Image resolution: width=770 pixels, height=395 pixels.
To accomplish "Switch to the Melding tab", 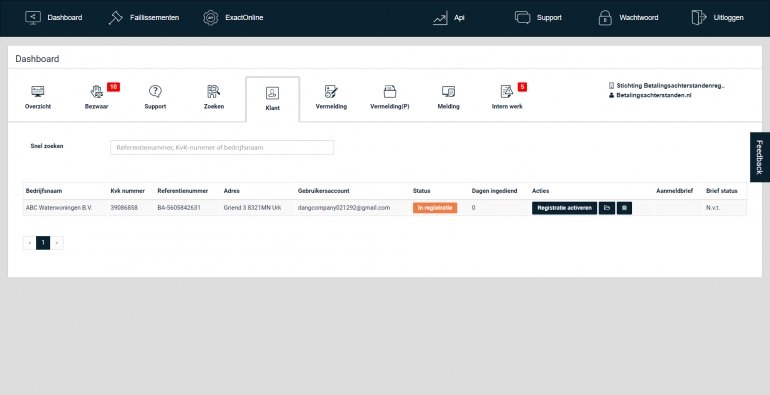I will pyautogui.click(x=448, y=97).
